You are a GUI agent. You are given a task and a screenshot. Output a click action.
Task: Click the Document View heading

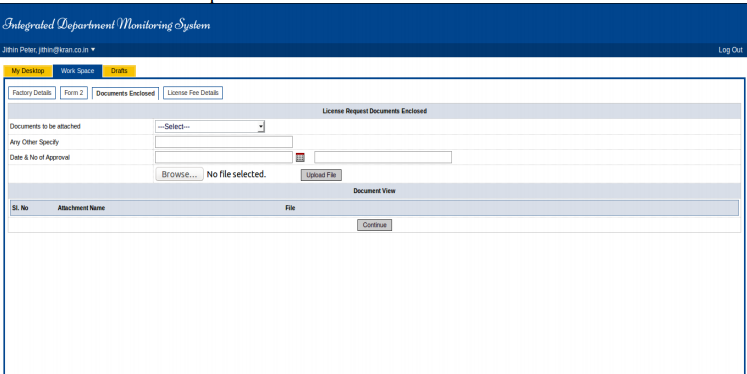click(374, 191)
